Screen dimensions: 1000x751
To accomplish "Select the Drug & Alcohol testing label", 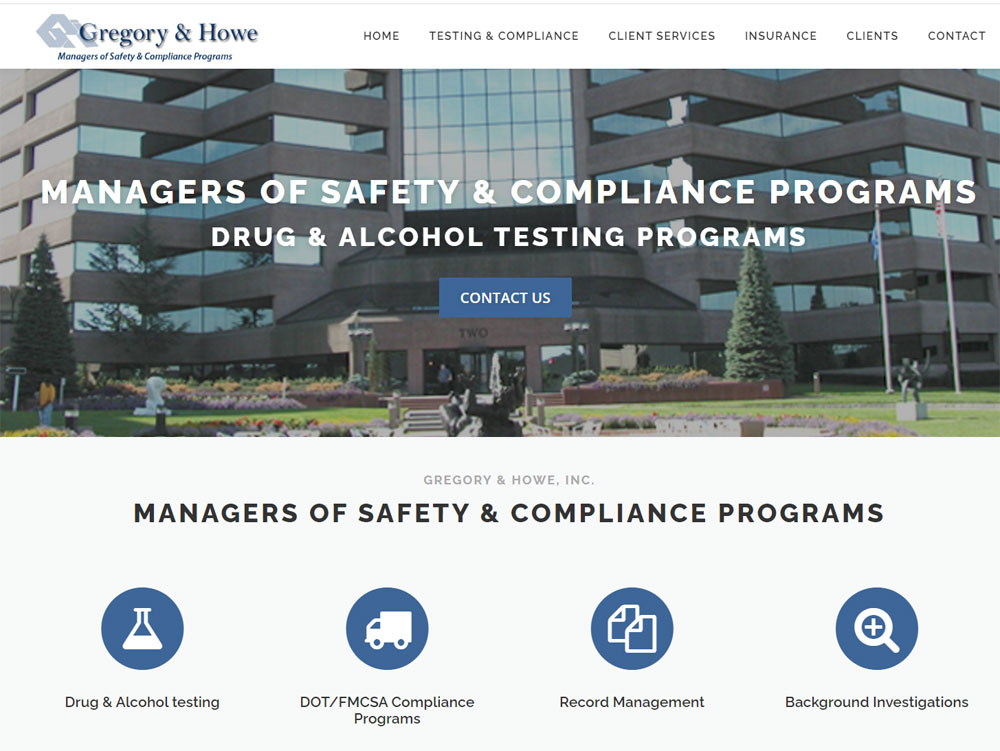I will [142, 702].
